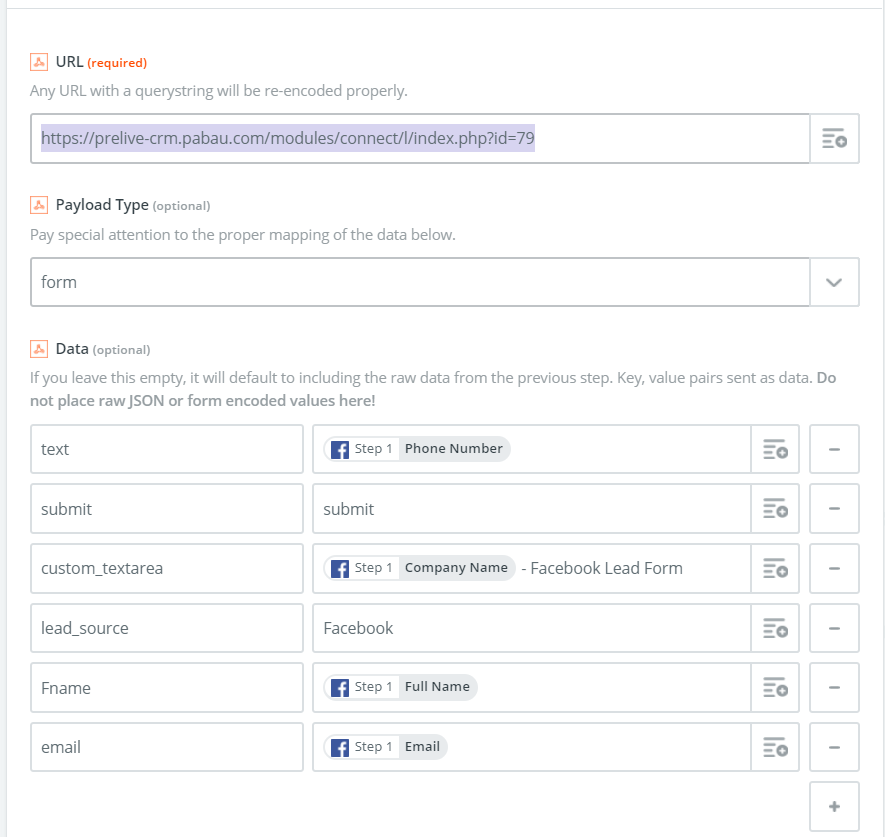Remove the email data row
Viewport: 885px width, 837px height.
tap(834, 747)
